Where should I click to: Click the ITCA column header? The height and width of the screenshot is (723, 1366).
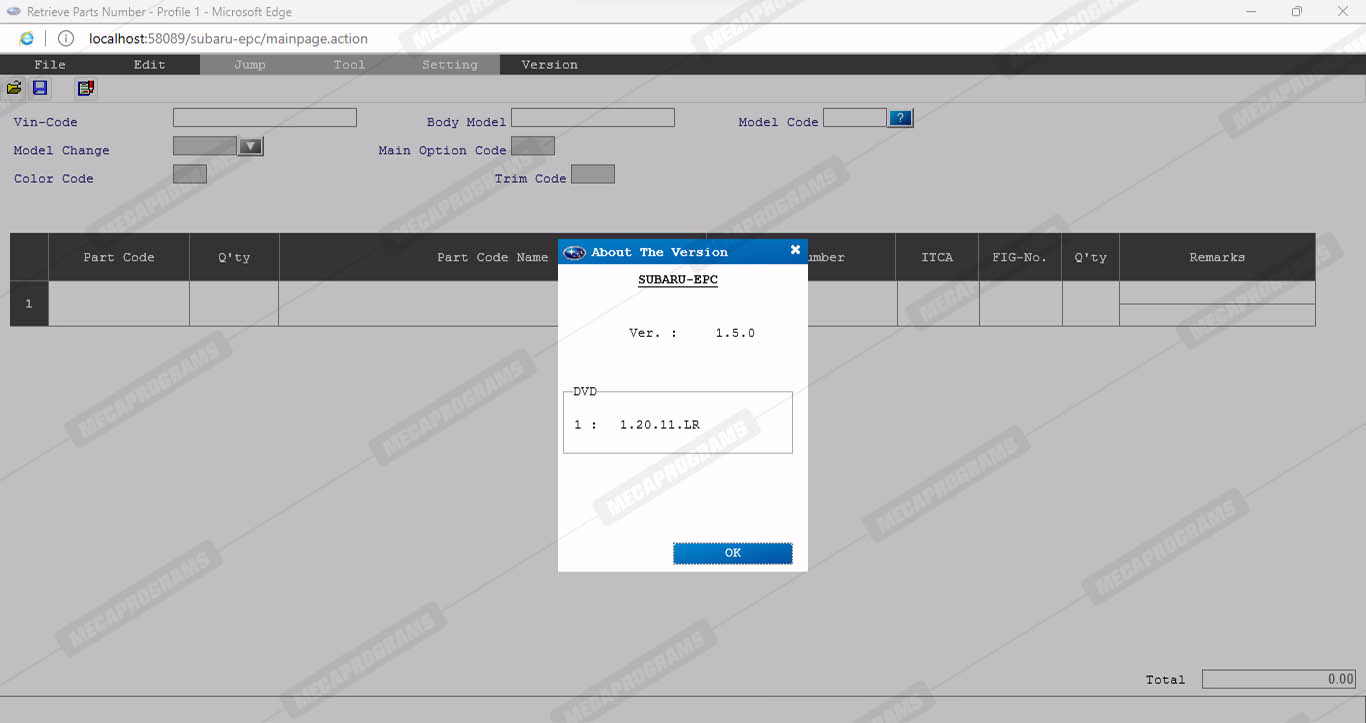point(937,257)
